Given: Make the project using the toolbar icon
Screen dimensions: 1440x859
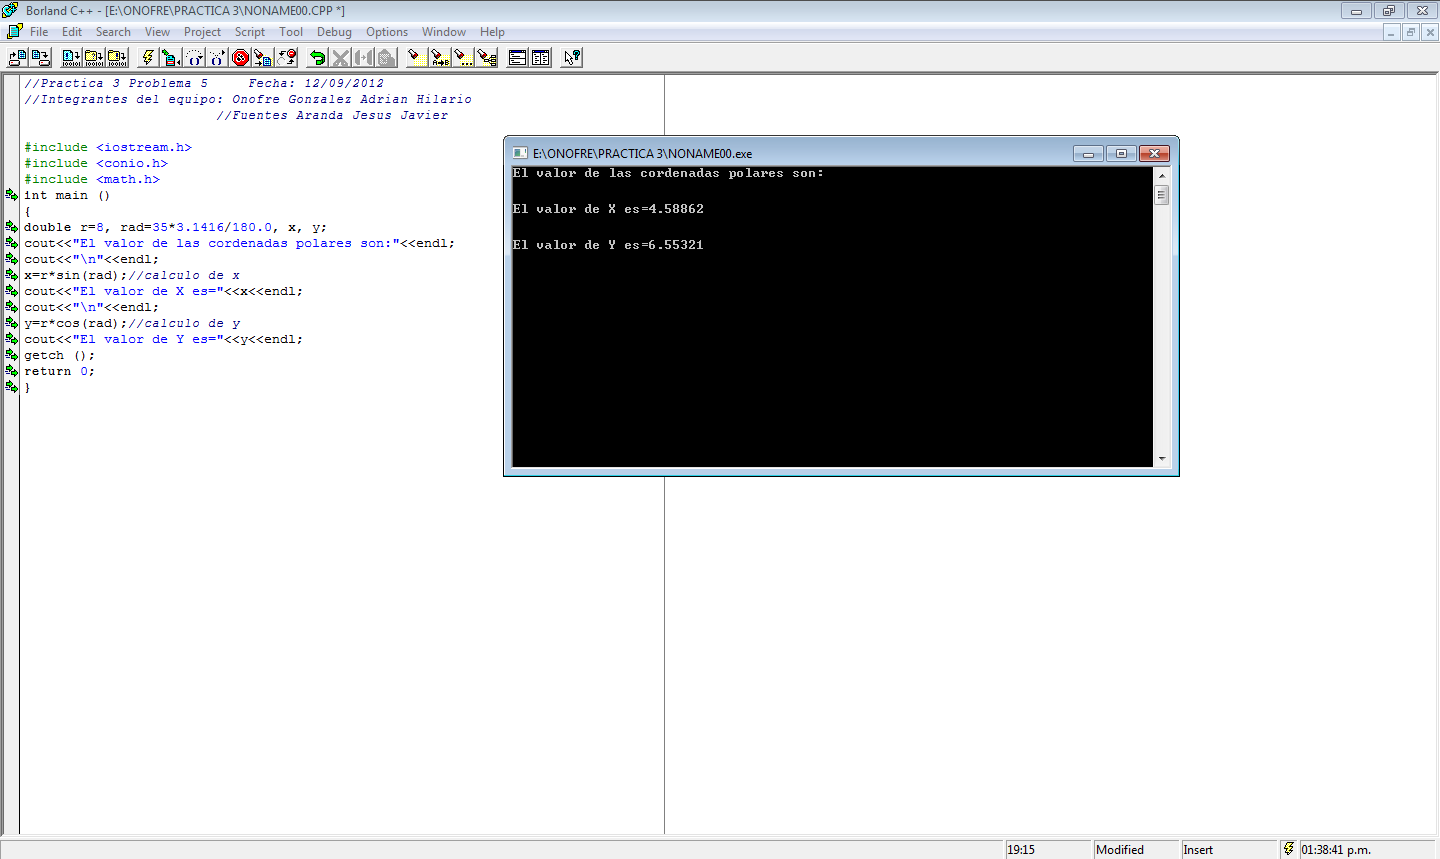Looking at the screenshot, I should tap(94, 57).
